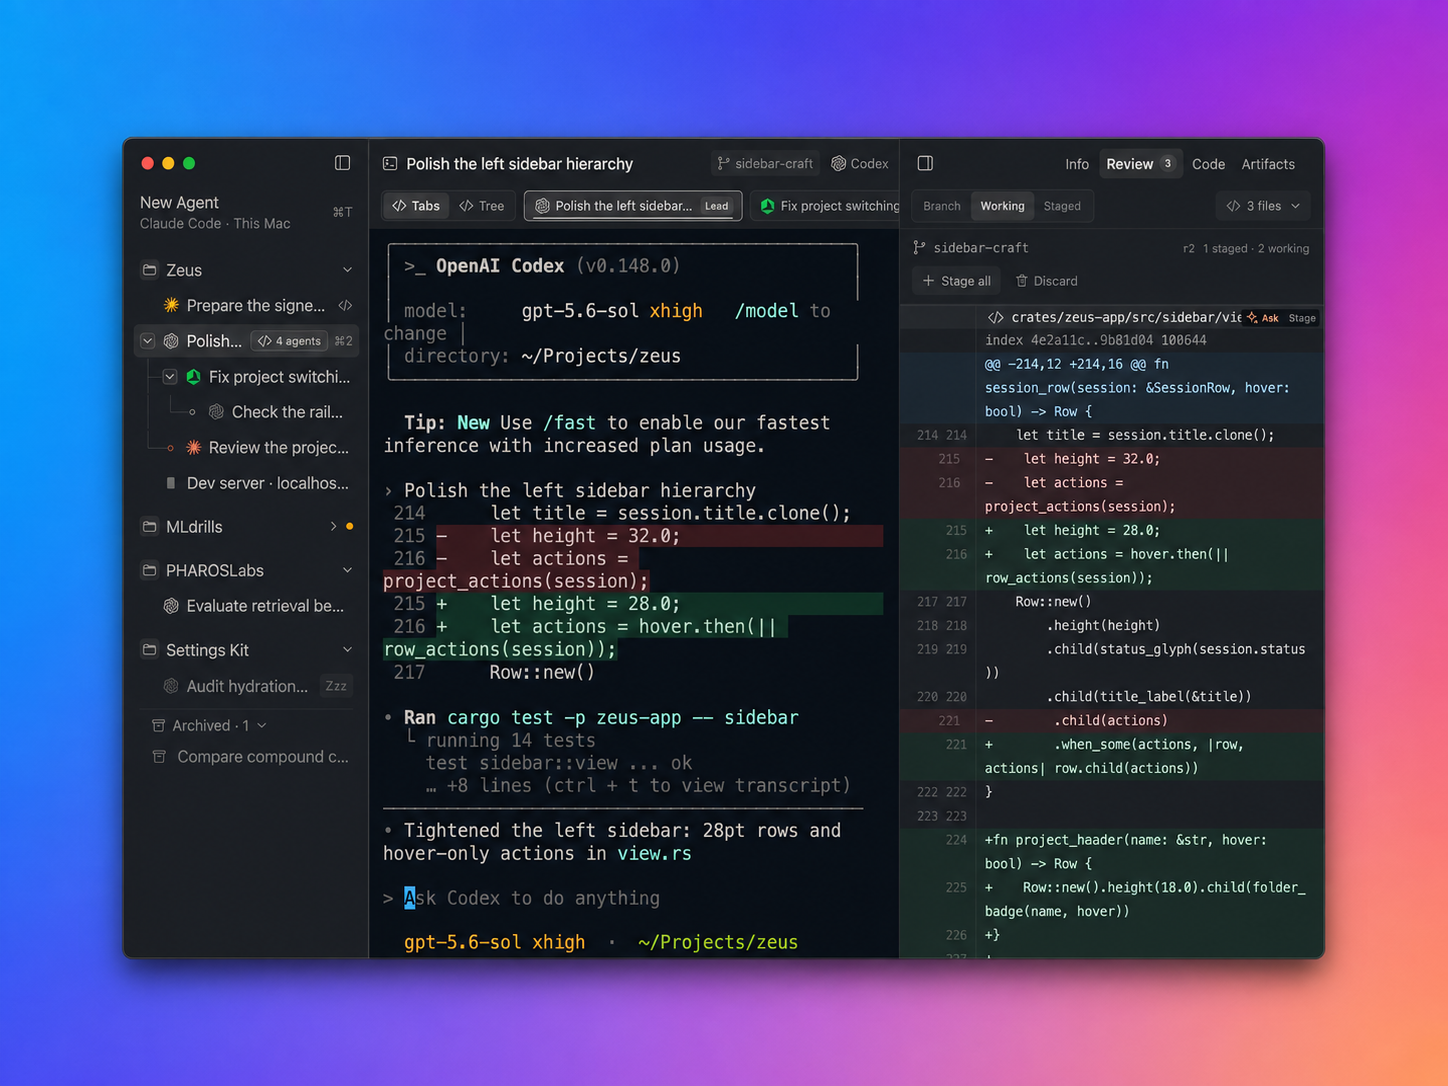Click the Dev server terminal block icon
The width and height of the screenshot is (1448, 1086).
click(x=171, y=483)
